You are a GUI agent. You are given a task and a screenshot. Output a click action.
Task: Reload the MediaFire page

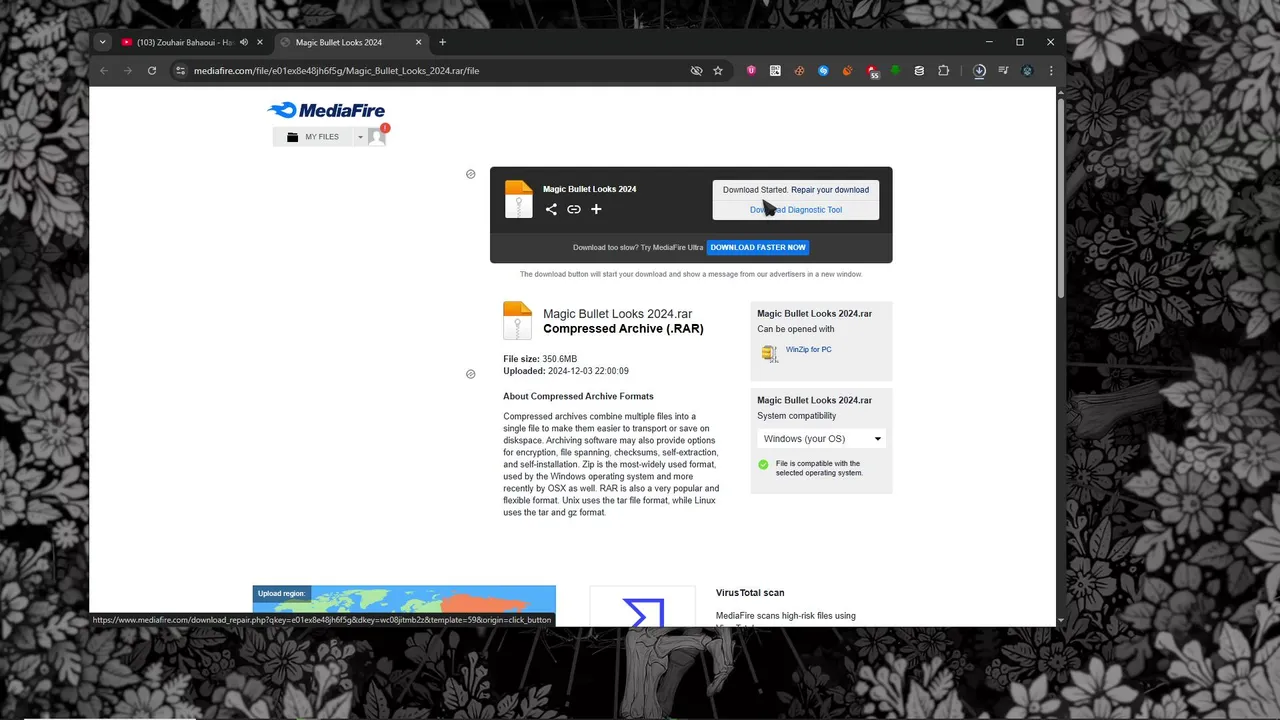[152, 71]
